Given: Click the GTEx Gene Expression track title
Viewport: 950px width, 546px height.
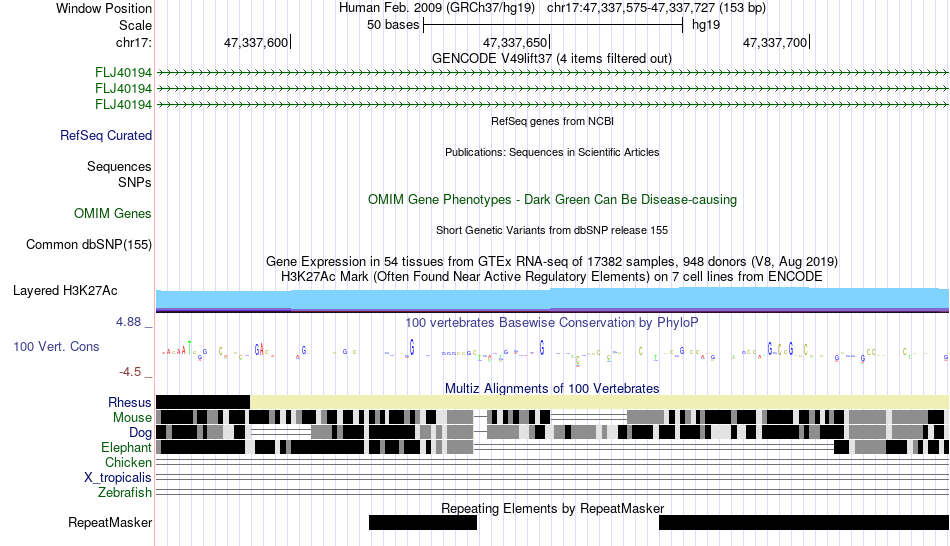Looking at the screenshot, I should tap(552, 262).
